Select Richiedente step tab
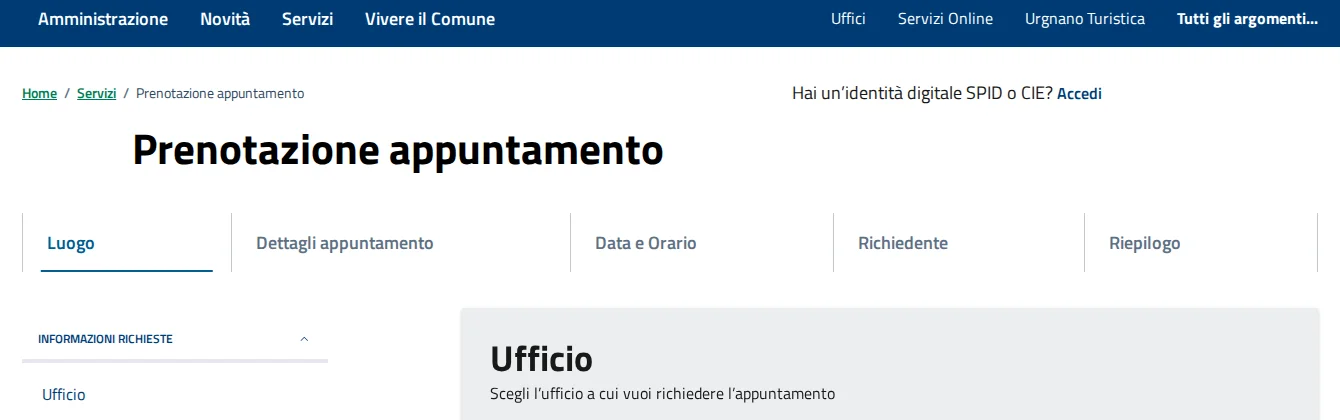This screenshot has width=1340, height=420. click(x=903, y=243)
